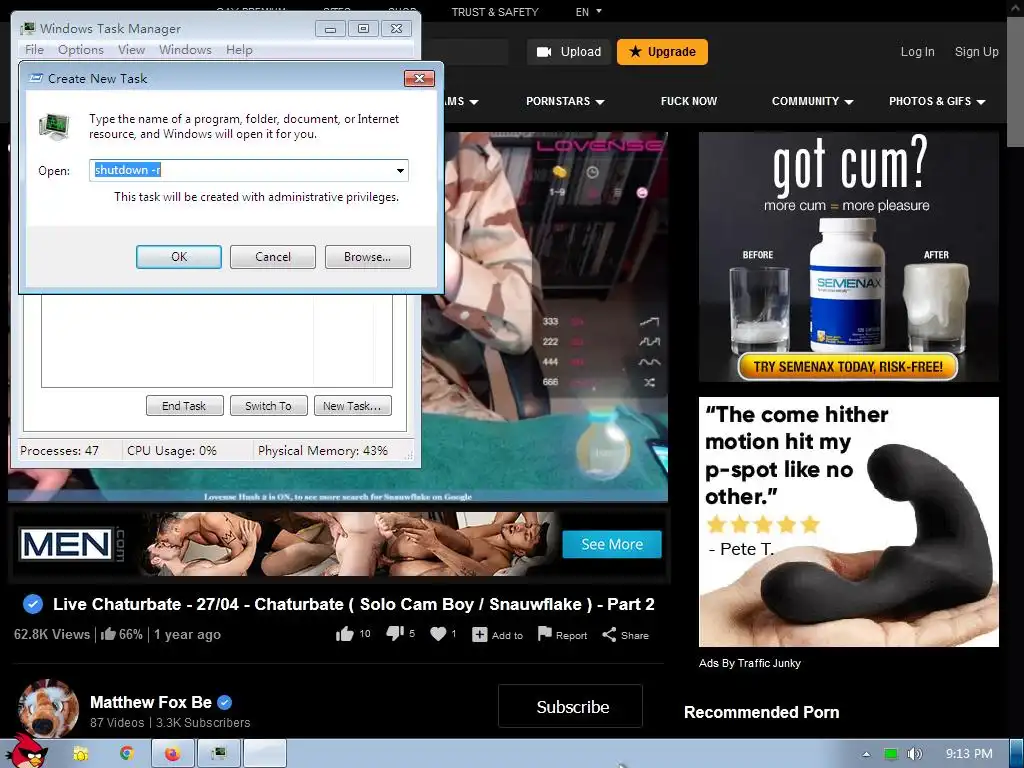This screenshot has width=1024, height=768.
Task: Click the thumbs-up icon showing 10
Action: tap(345, 633)
